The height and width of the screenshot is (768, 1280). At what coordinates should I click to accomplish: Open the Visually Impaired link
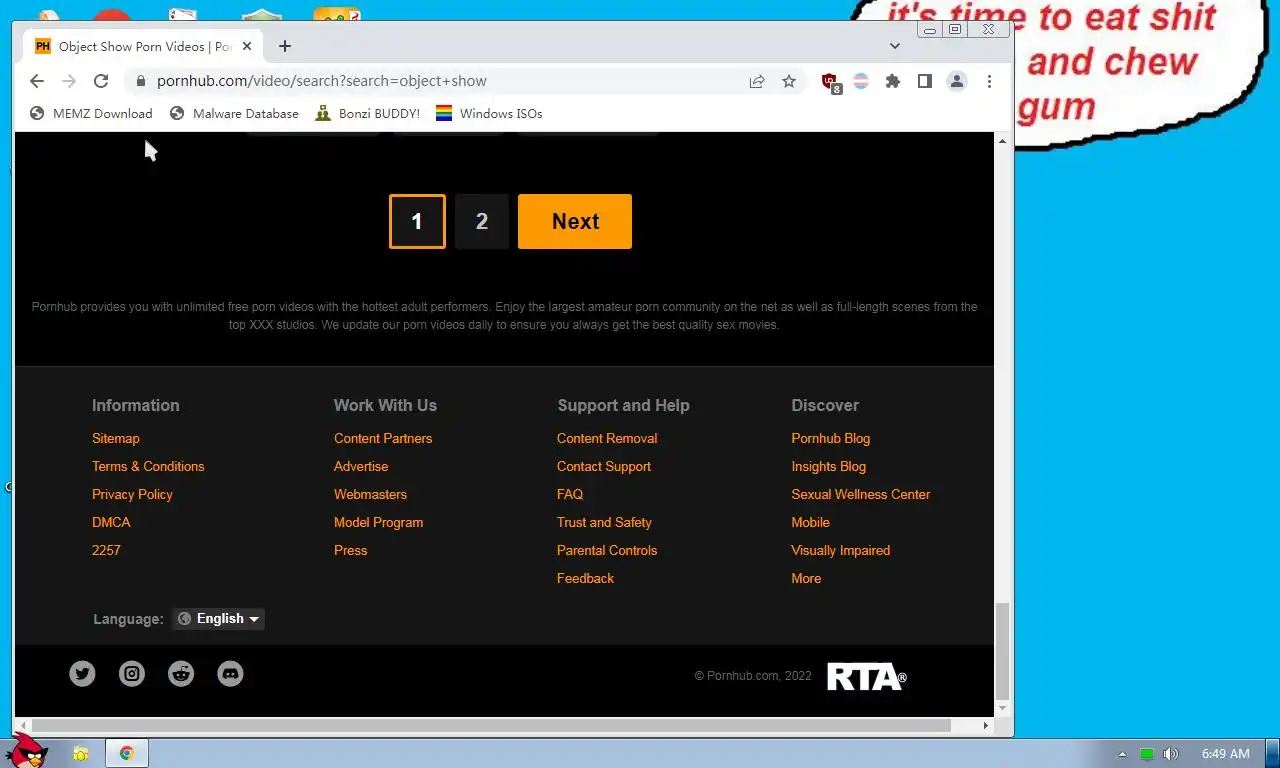840,550
